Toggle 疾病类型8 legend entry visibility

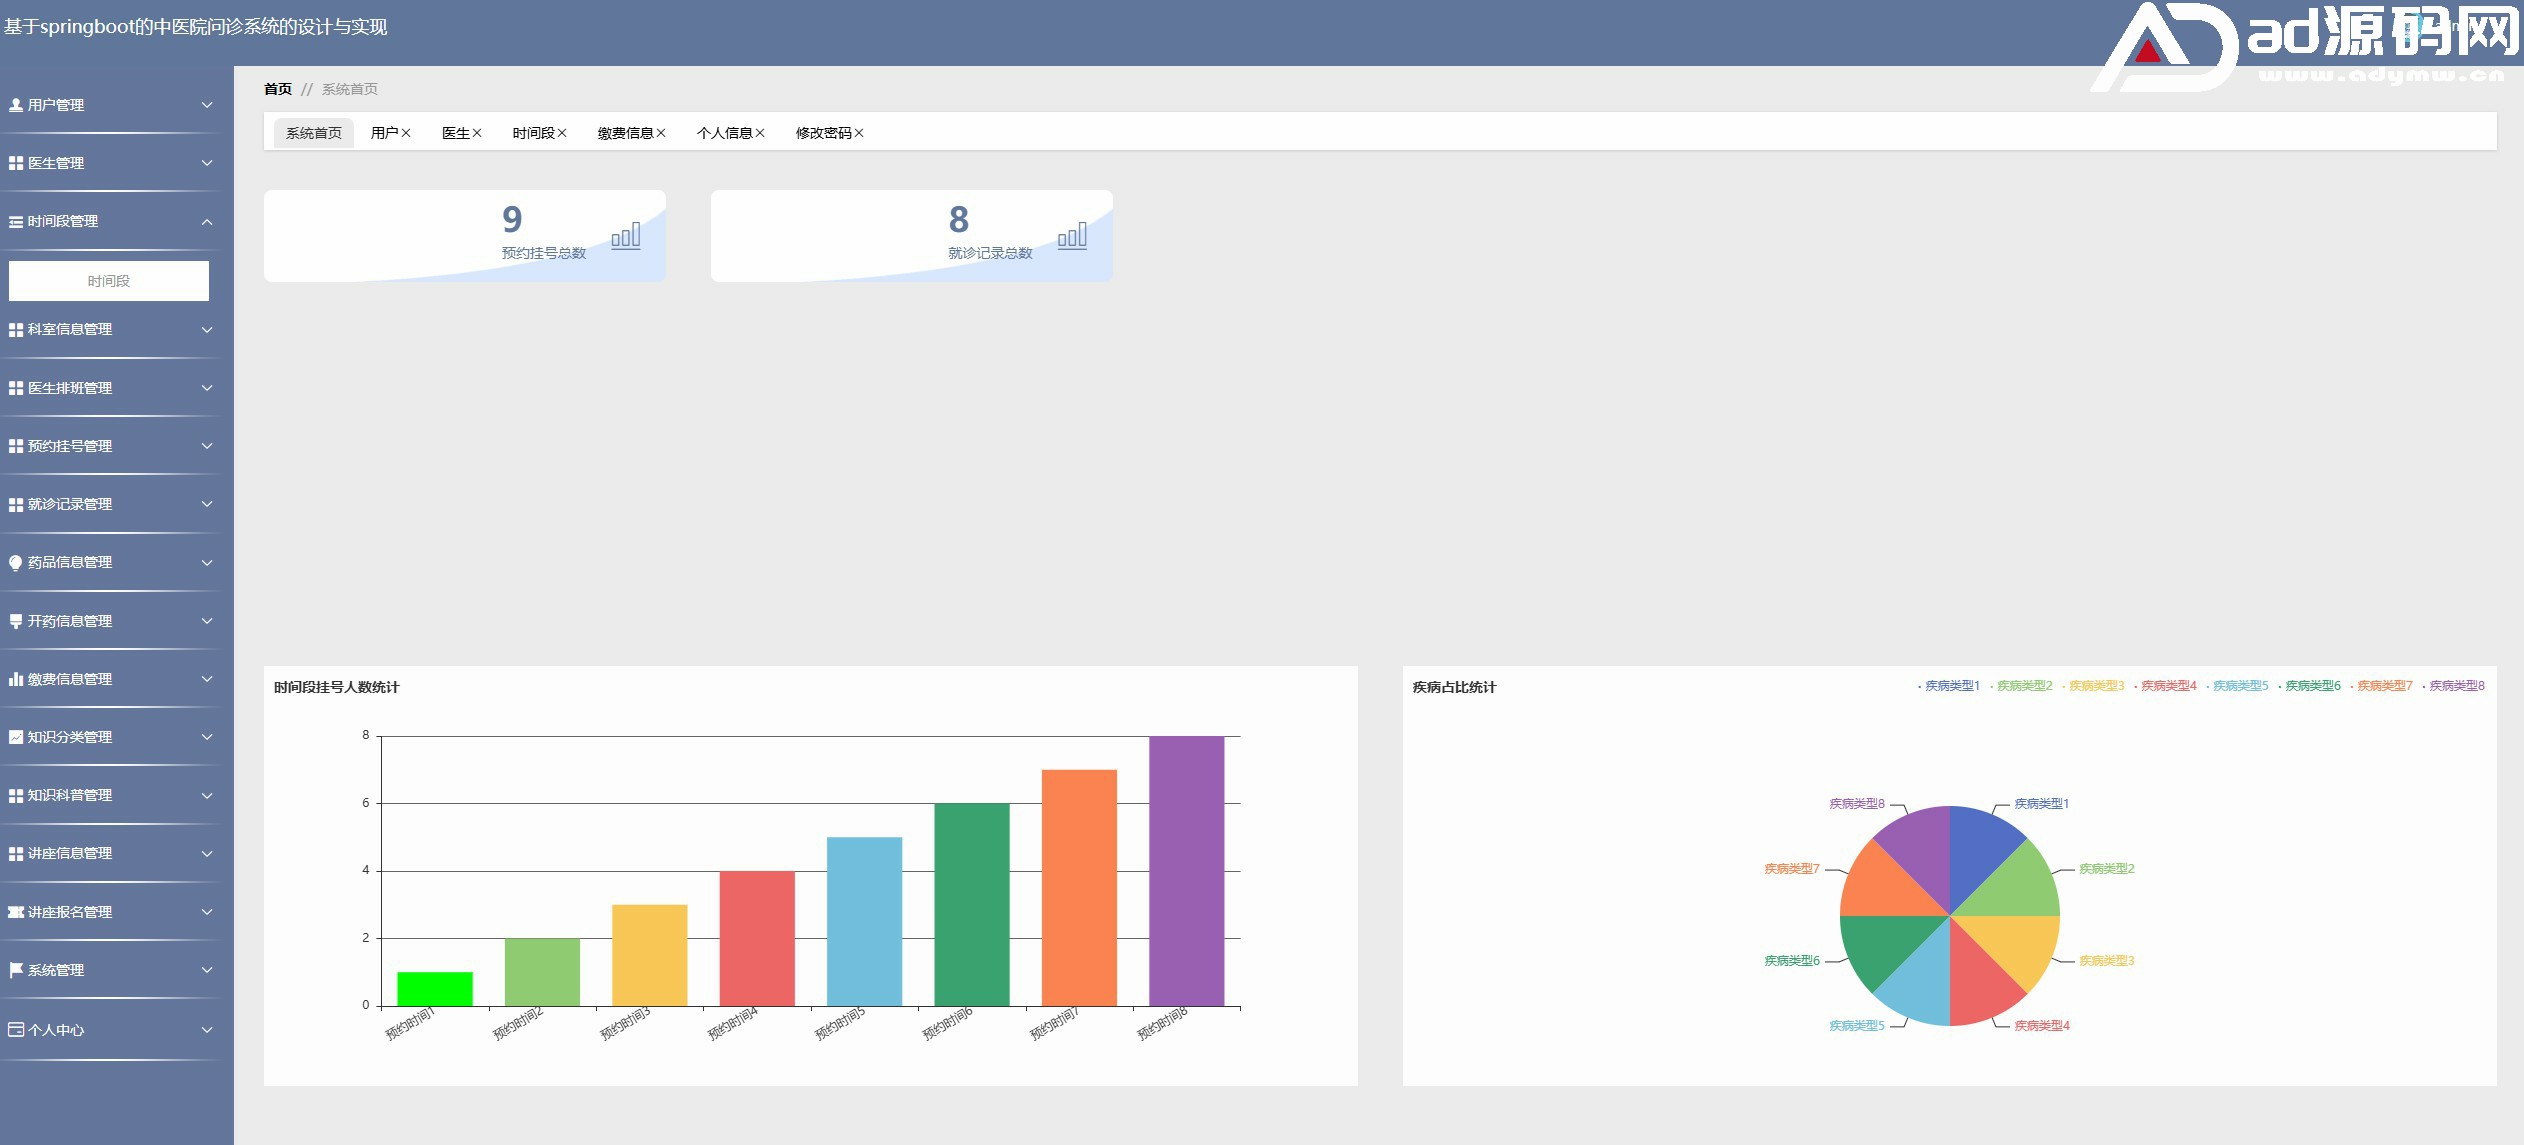pos(2456,686)
